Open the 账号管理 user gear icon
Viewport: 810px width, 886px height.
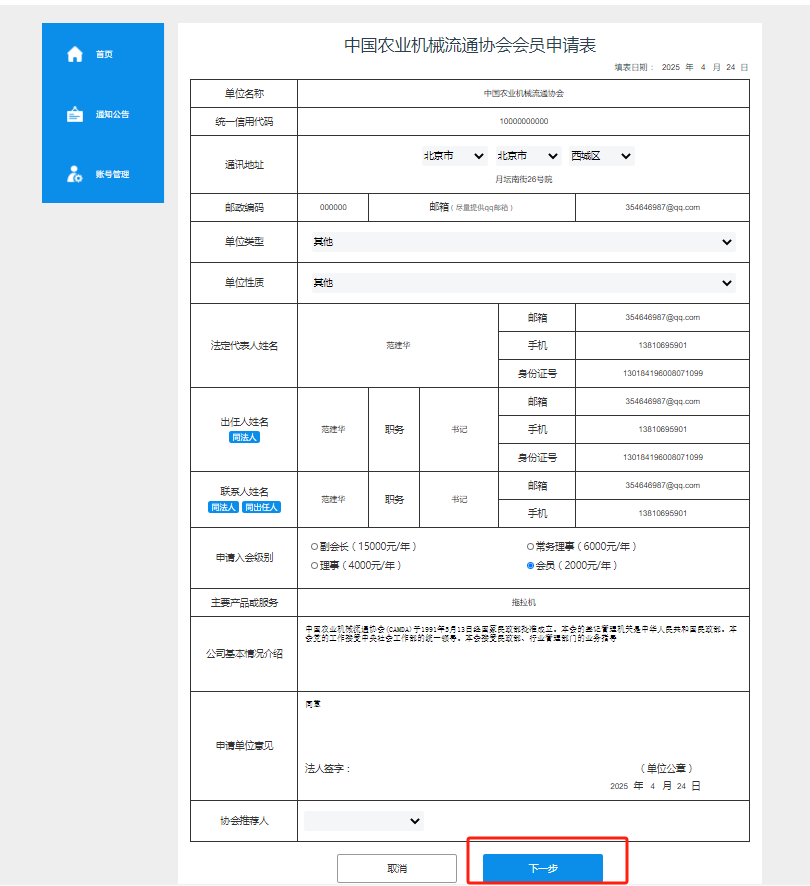pyautogui.click(x=75, y=174)
